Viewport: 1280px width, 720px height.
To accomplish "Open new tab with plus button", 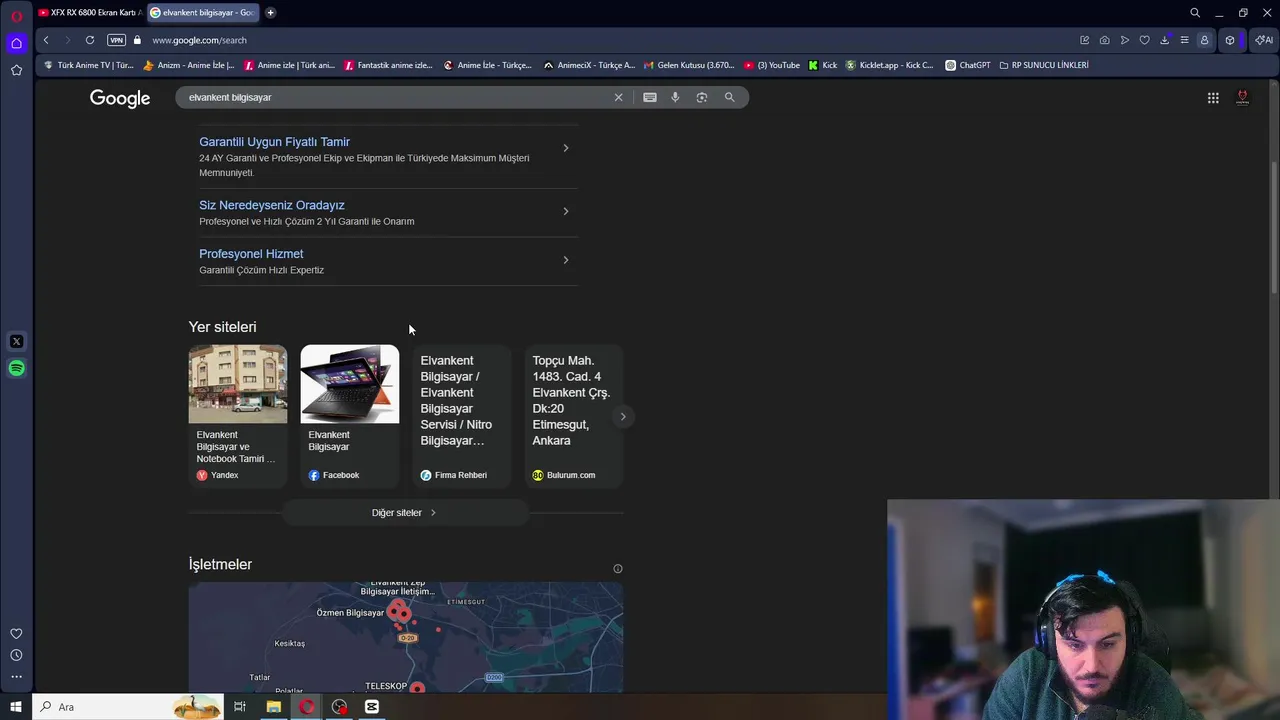I will [x=270, y=13].
